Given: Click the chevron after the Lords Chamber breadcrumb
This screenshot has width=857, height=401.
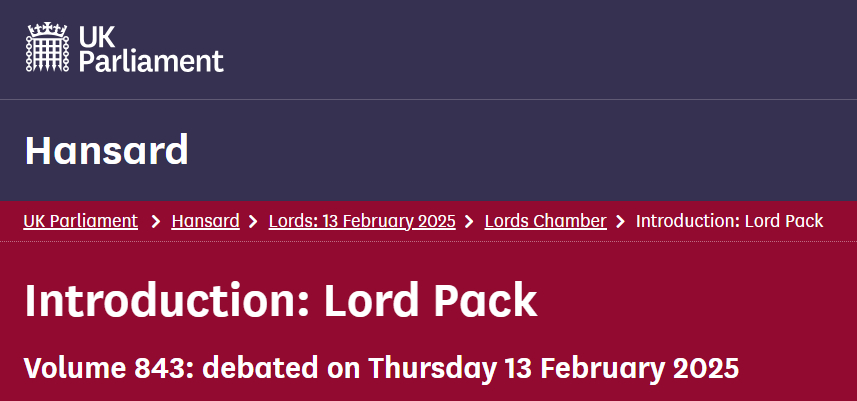Looking at the screenshot, I should [x=621, y=221].
